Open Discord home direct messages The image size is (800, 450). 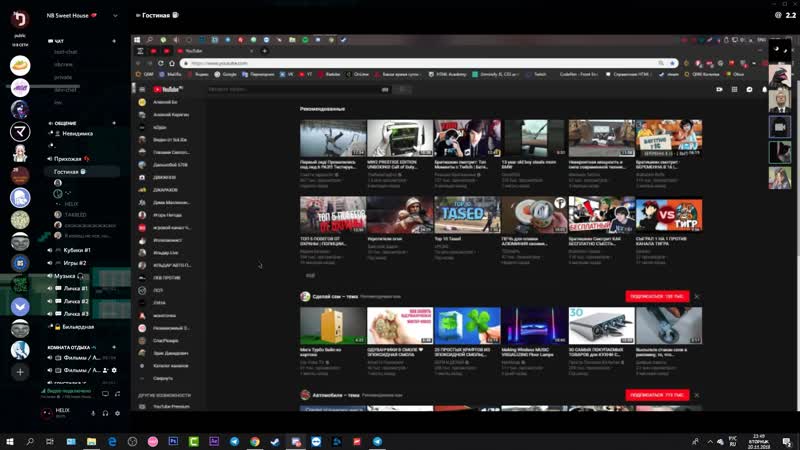20,19
